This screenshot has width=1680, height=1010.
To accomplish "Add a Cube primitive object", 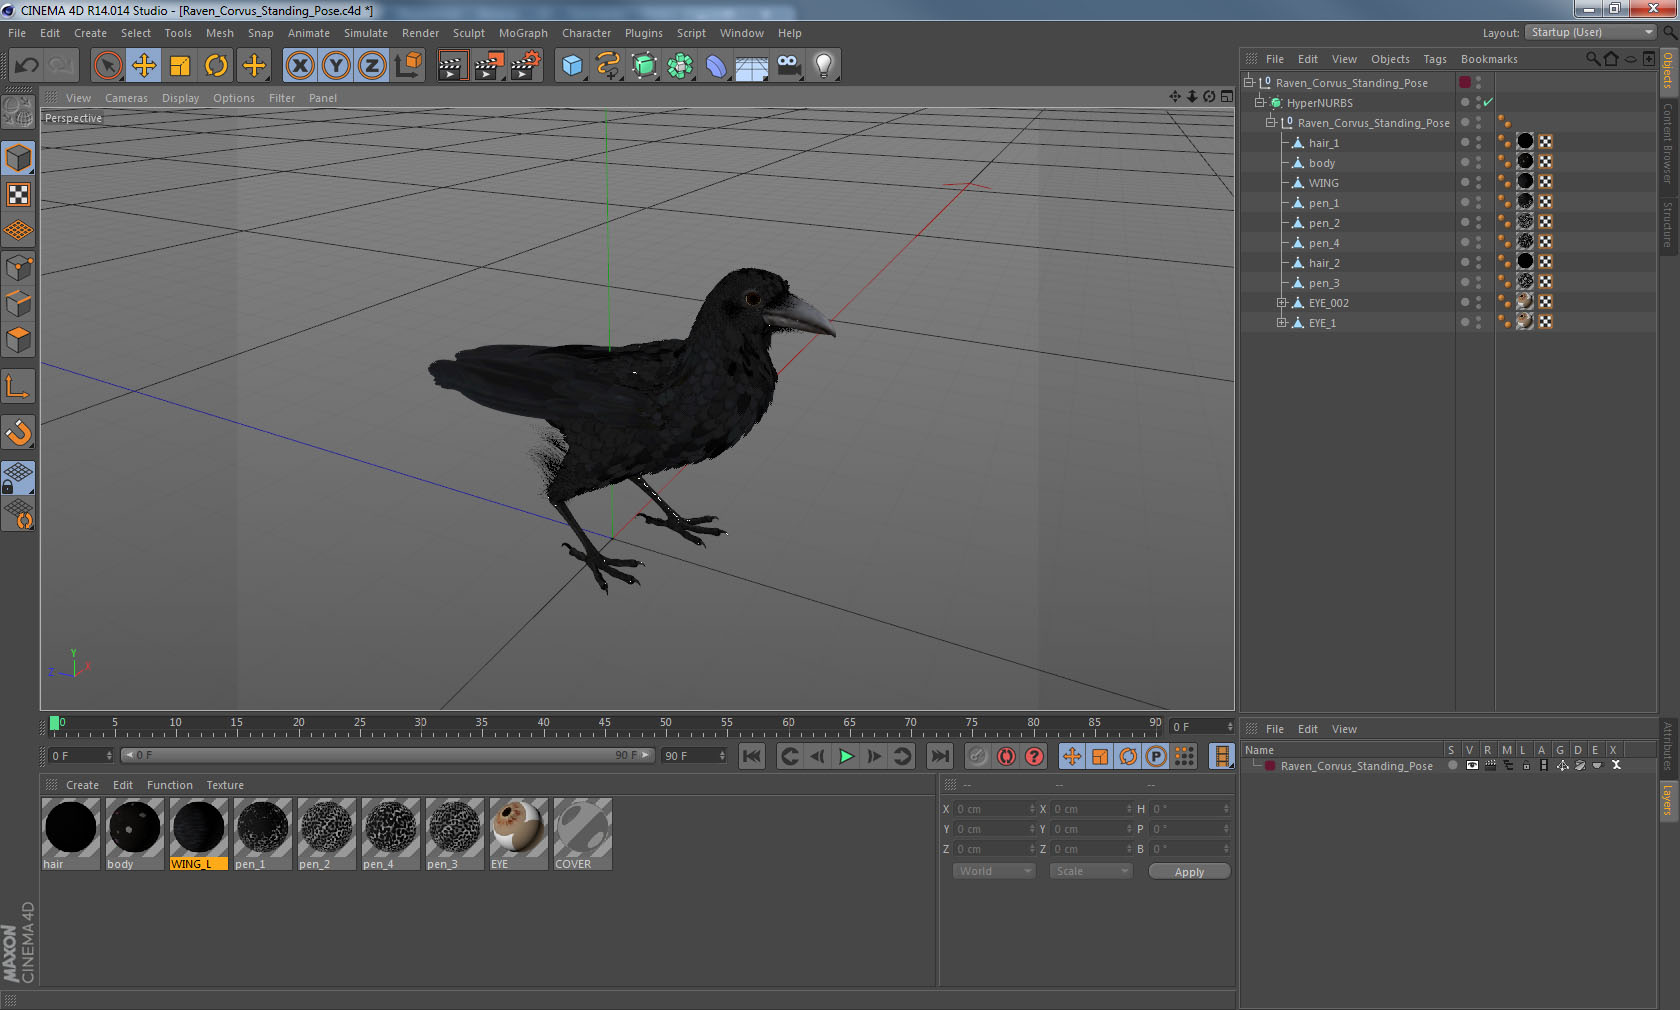I will (572, 66).
